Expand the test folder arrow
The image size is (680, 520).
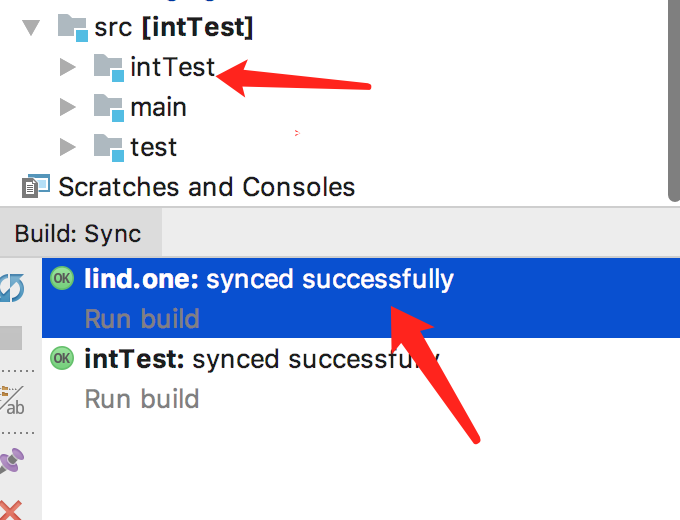click(x=68, y=147)
